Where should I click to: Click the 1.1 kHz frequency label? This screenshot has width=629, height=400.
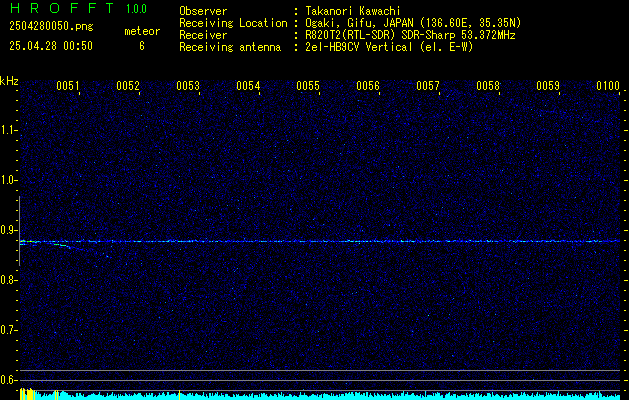point(9,130)
